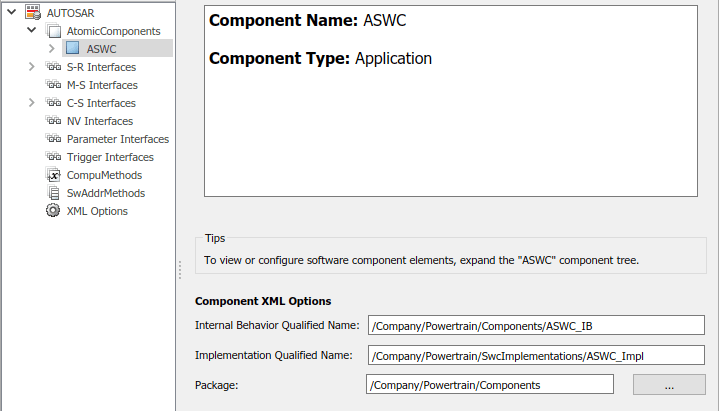Click the AUTOSAR root node icon
The width and height of the screenshot is (719, 411).
(32, 12)
